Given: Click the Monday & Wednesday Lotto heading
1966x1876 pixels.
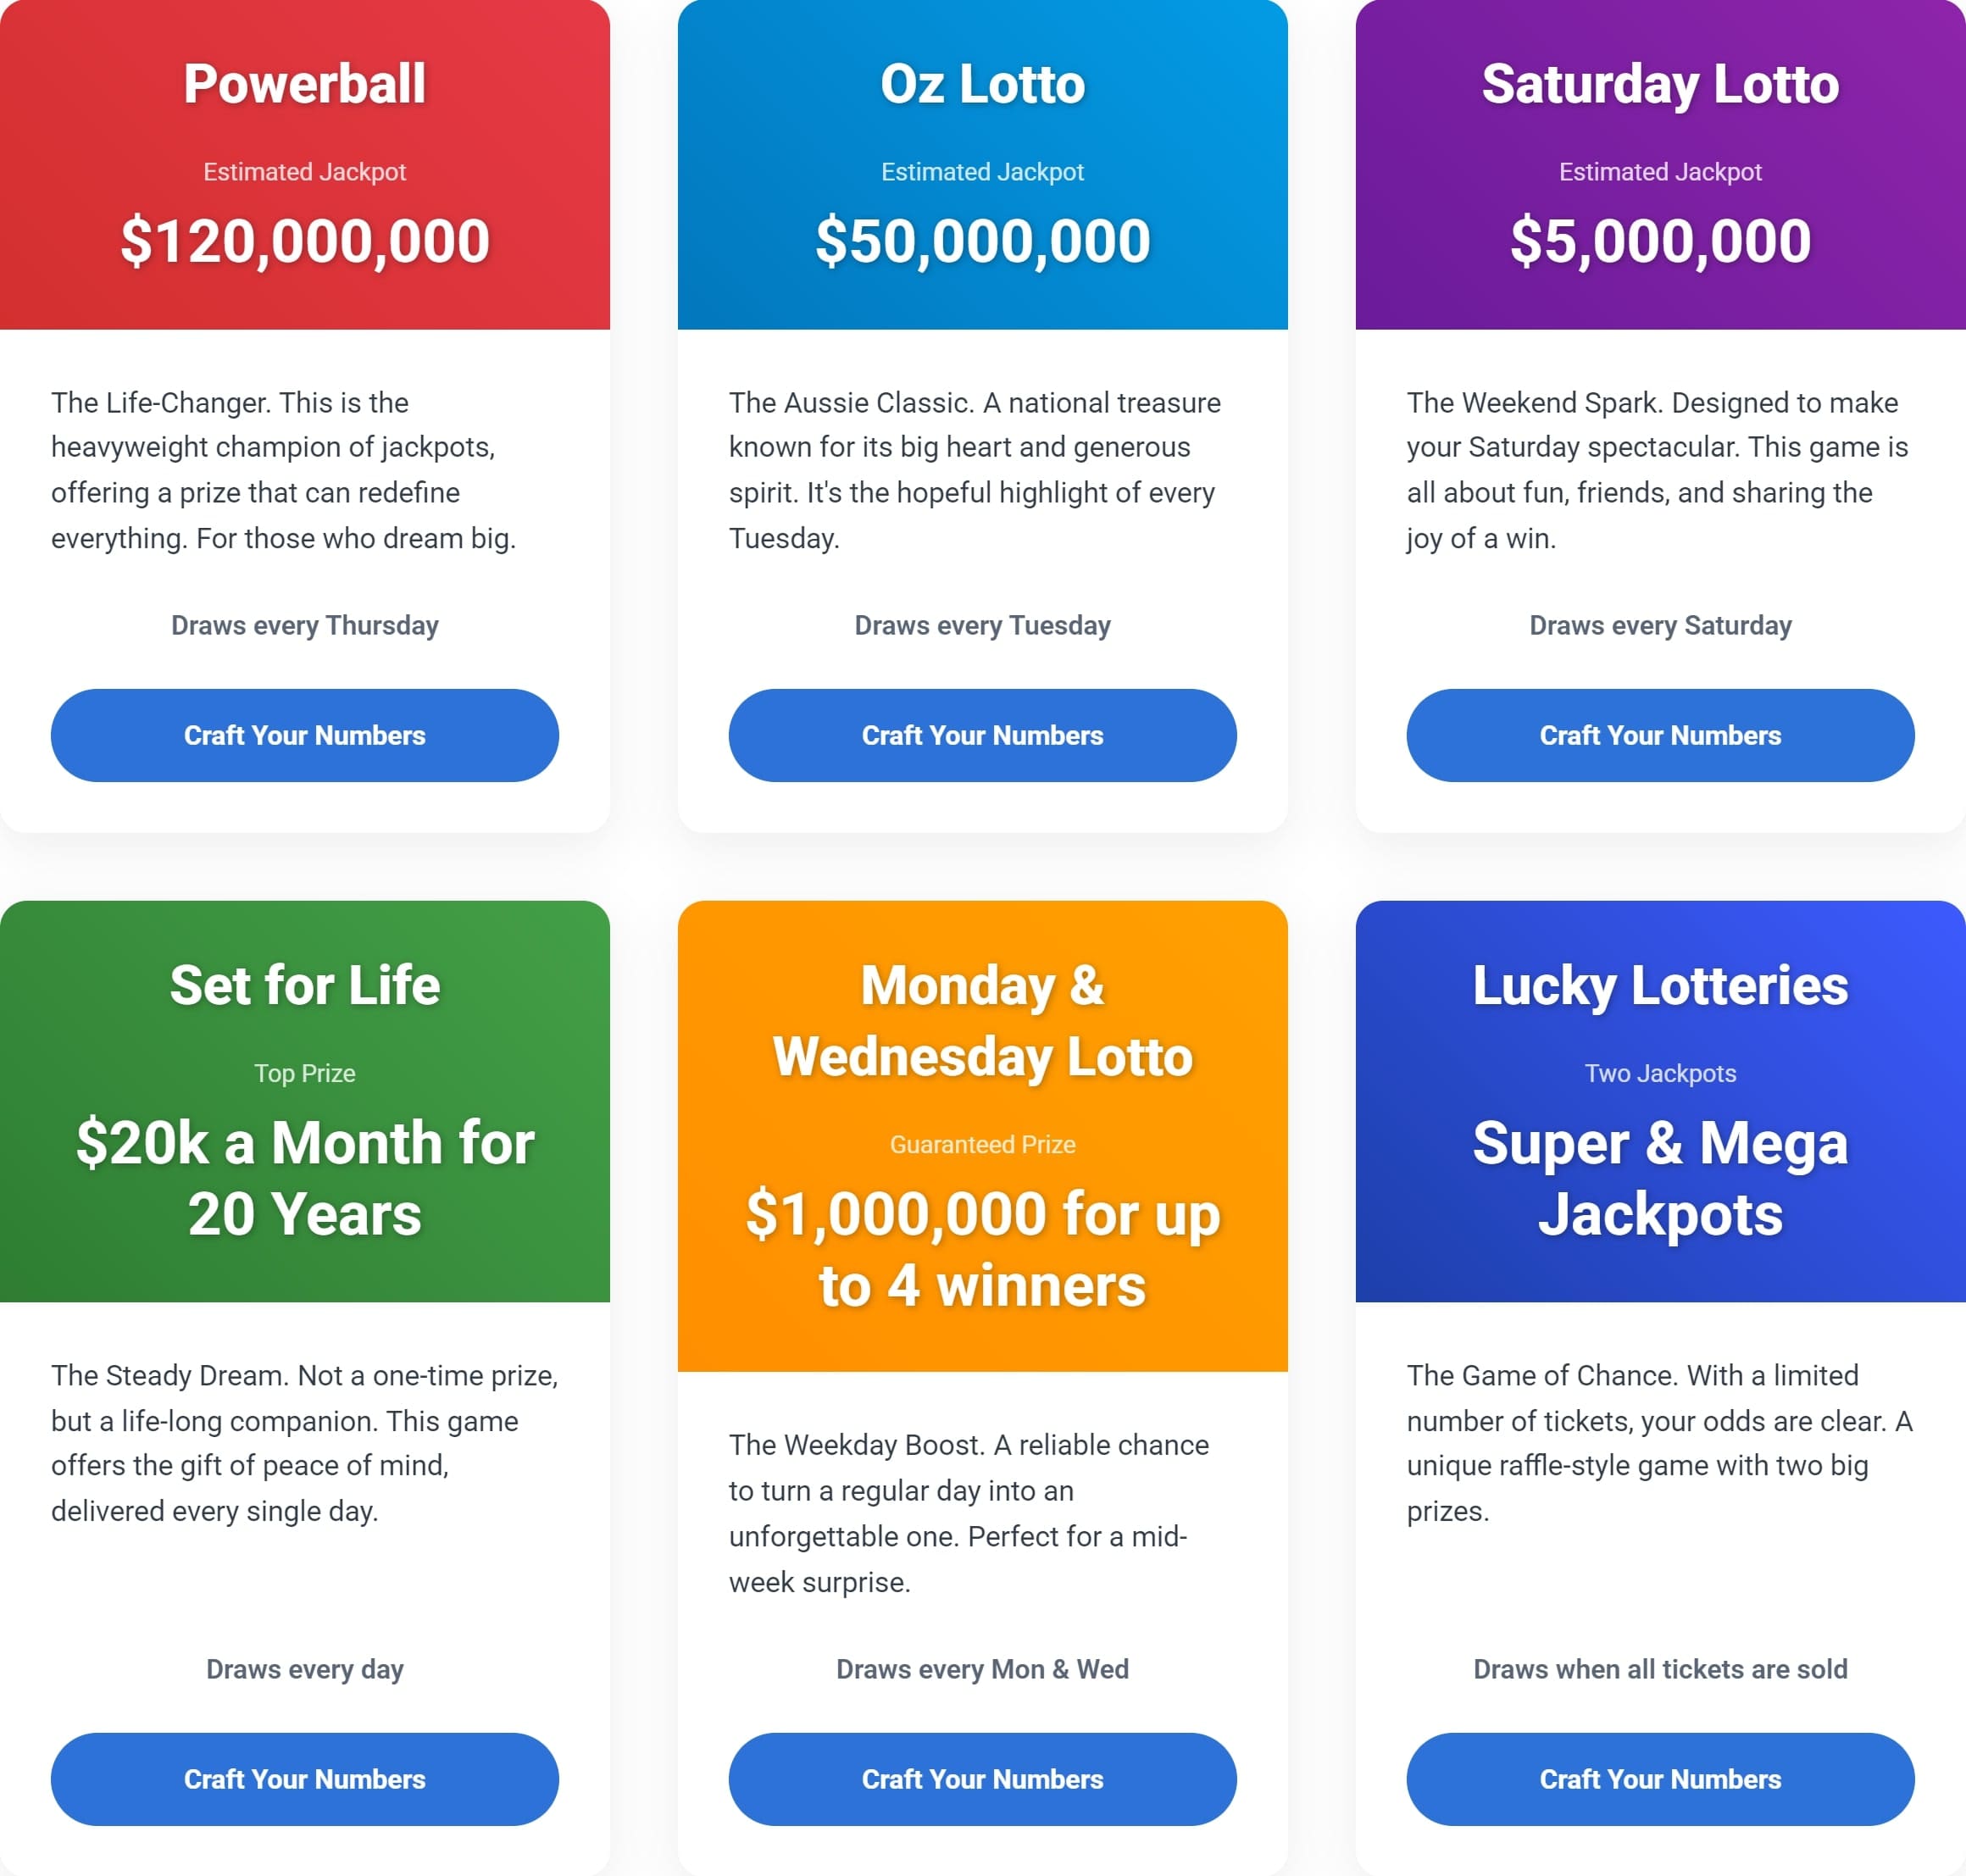Looking at the screenshot, I should click(x=982, y=1021).
